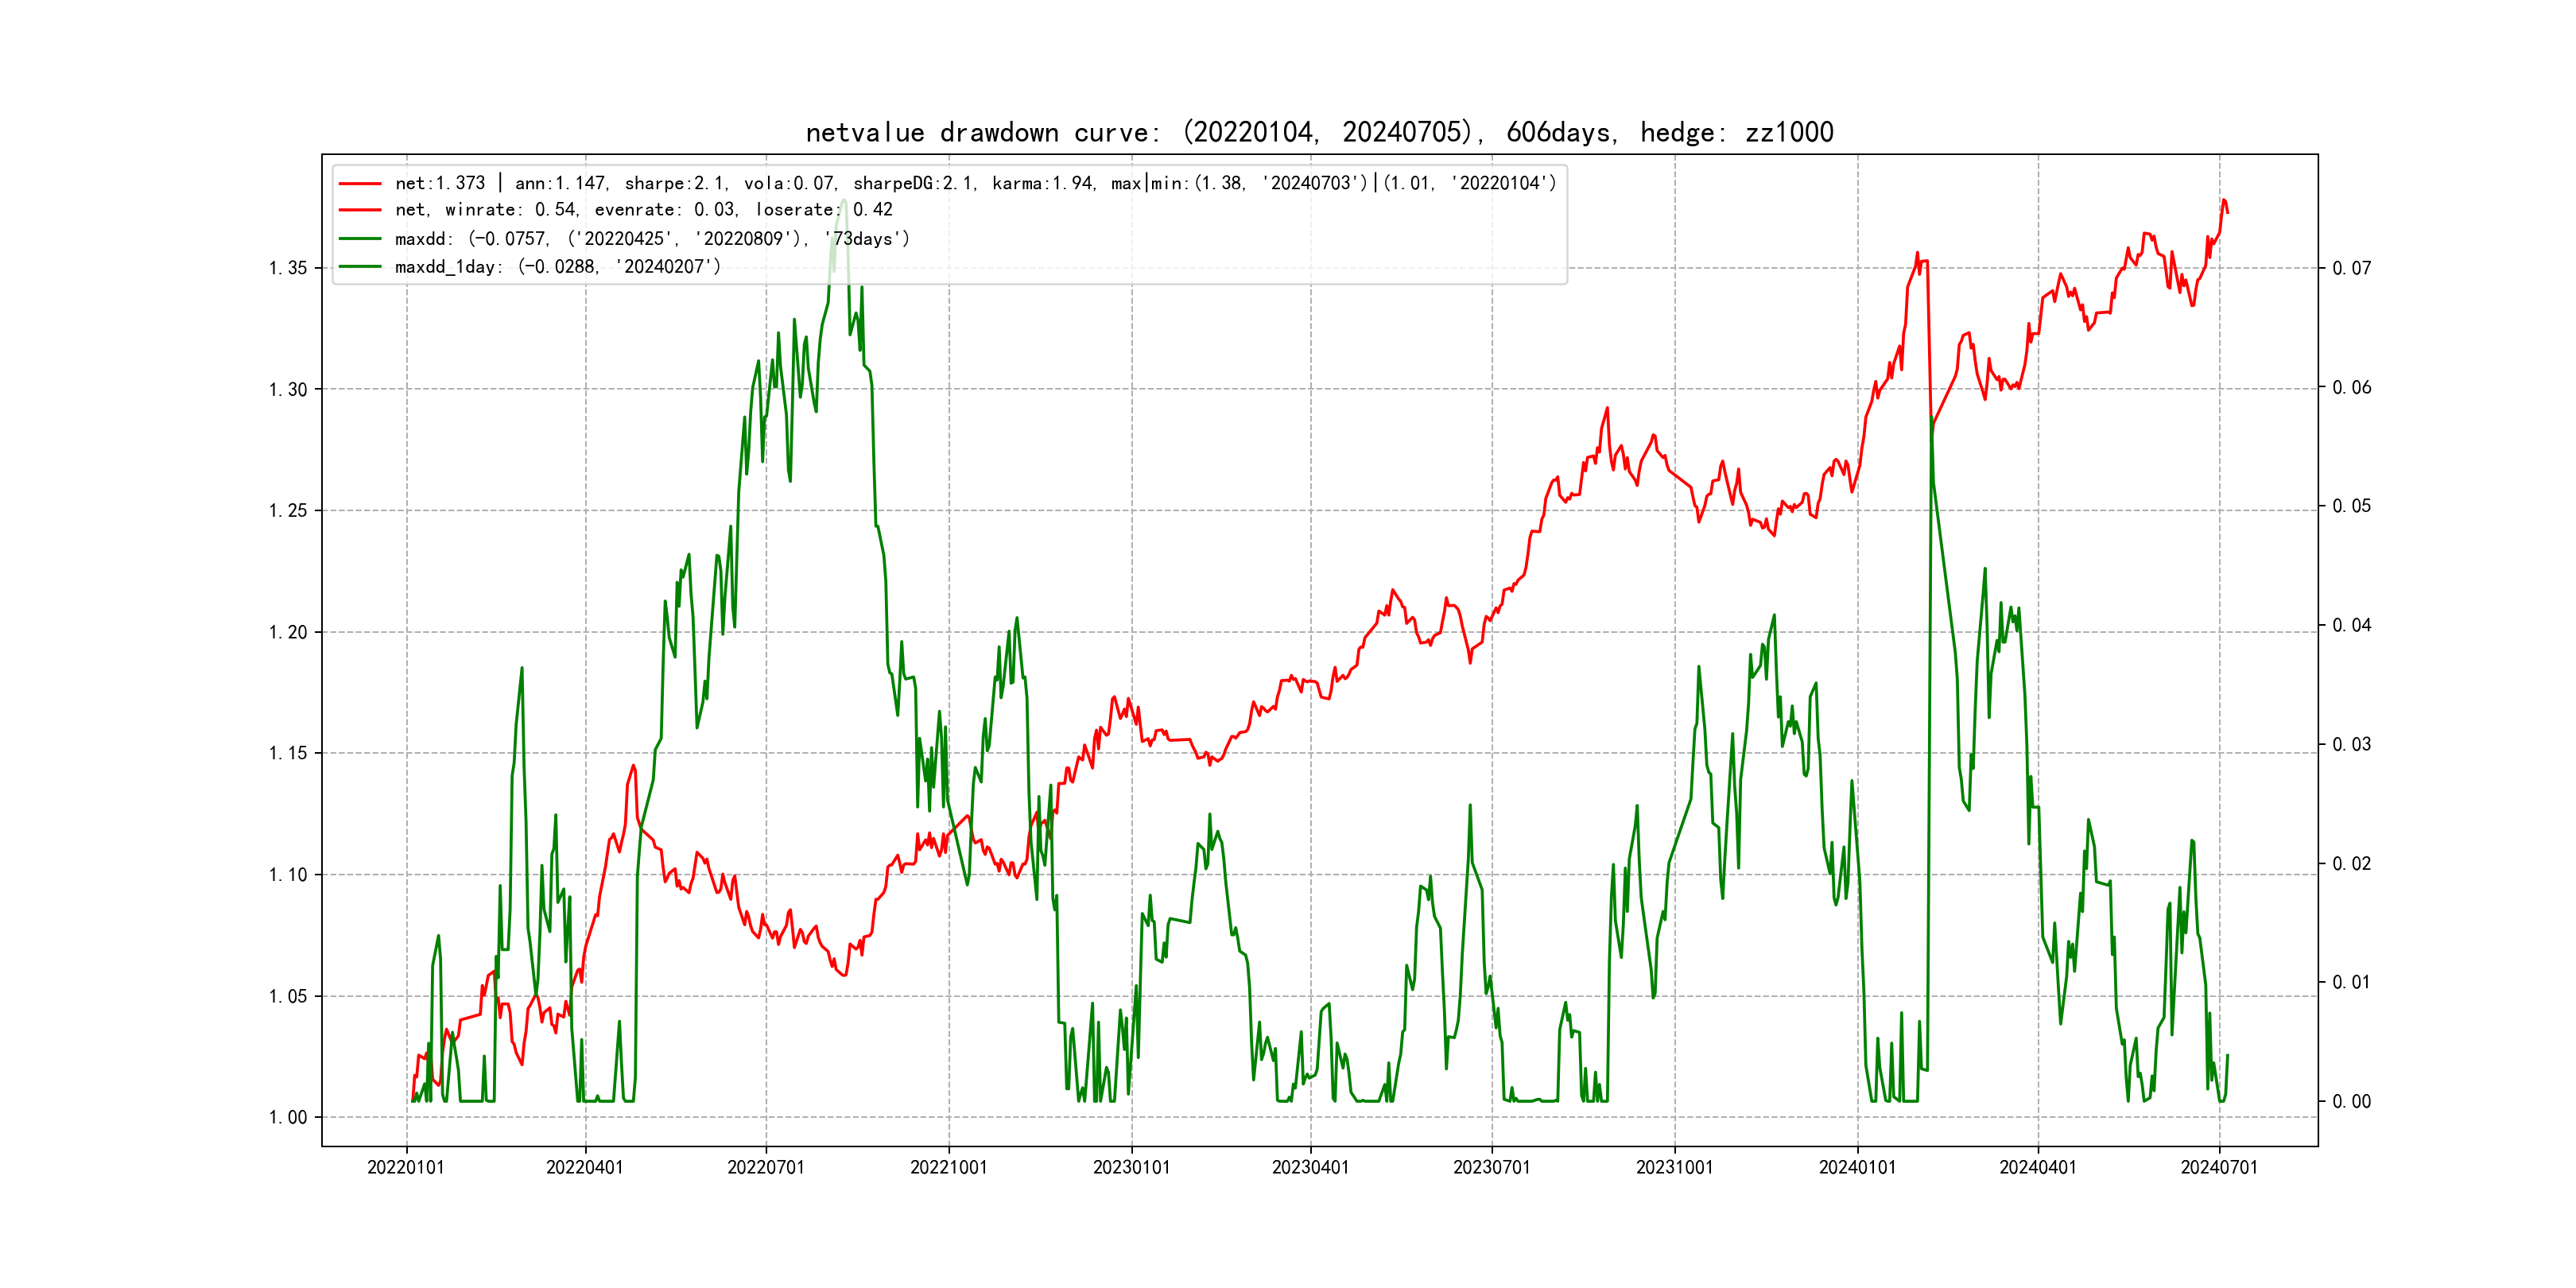Click green swatch beside maxdd legend entry

pyautogui.click(x=360, y=239)
